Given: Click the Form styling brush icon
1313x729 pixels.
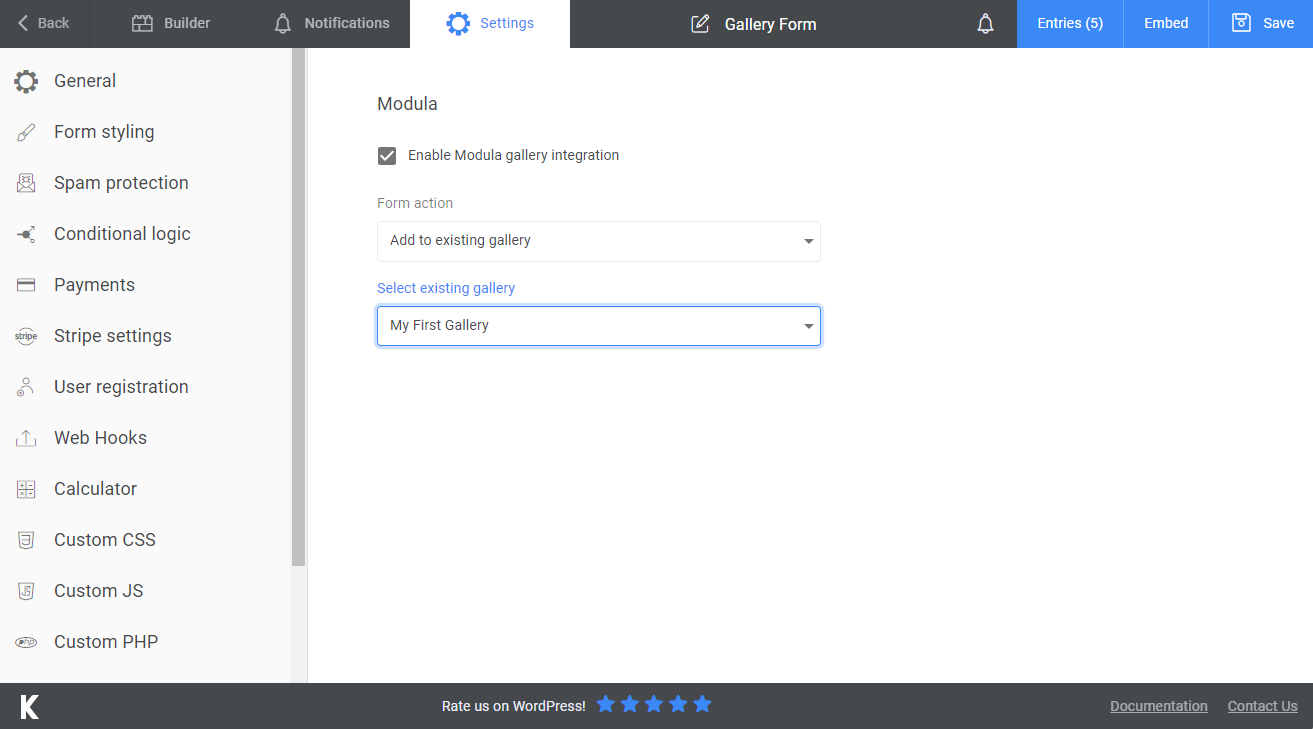Looking at the screenshot, I should pos(26,132).
